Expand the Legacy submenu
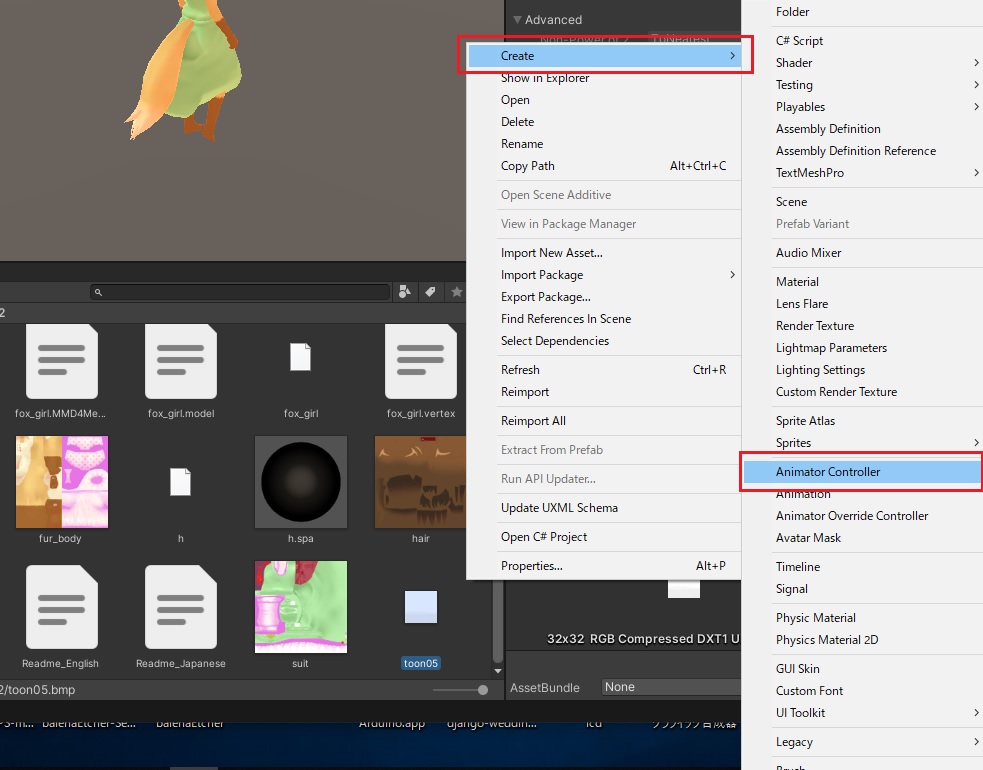 point(862,742)
